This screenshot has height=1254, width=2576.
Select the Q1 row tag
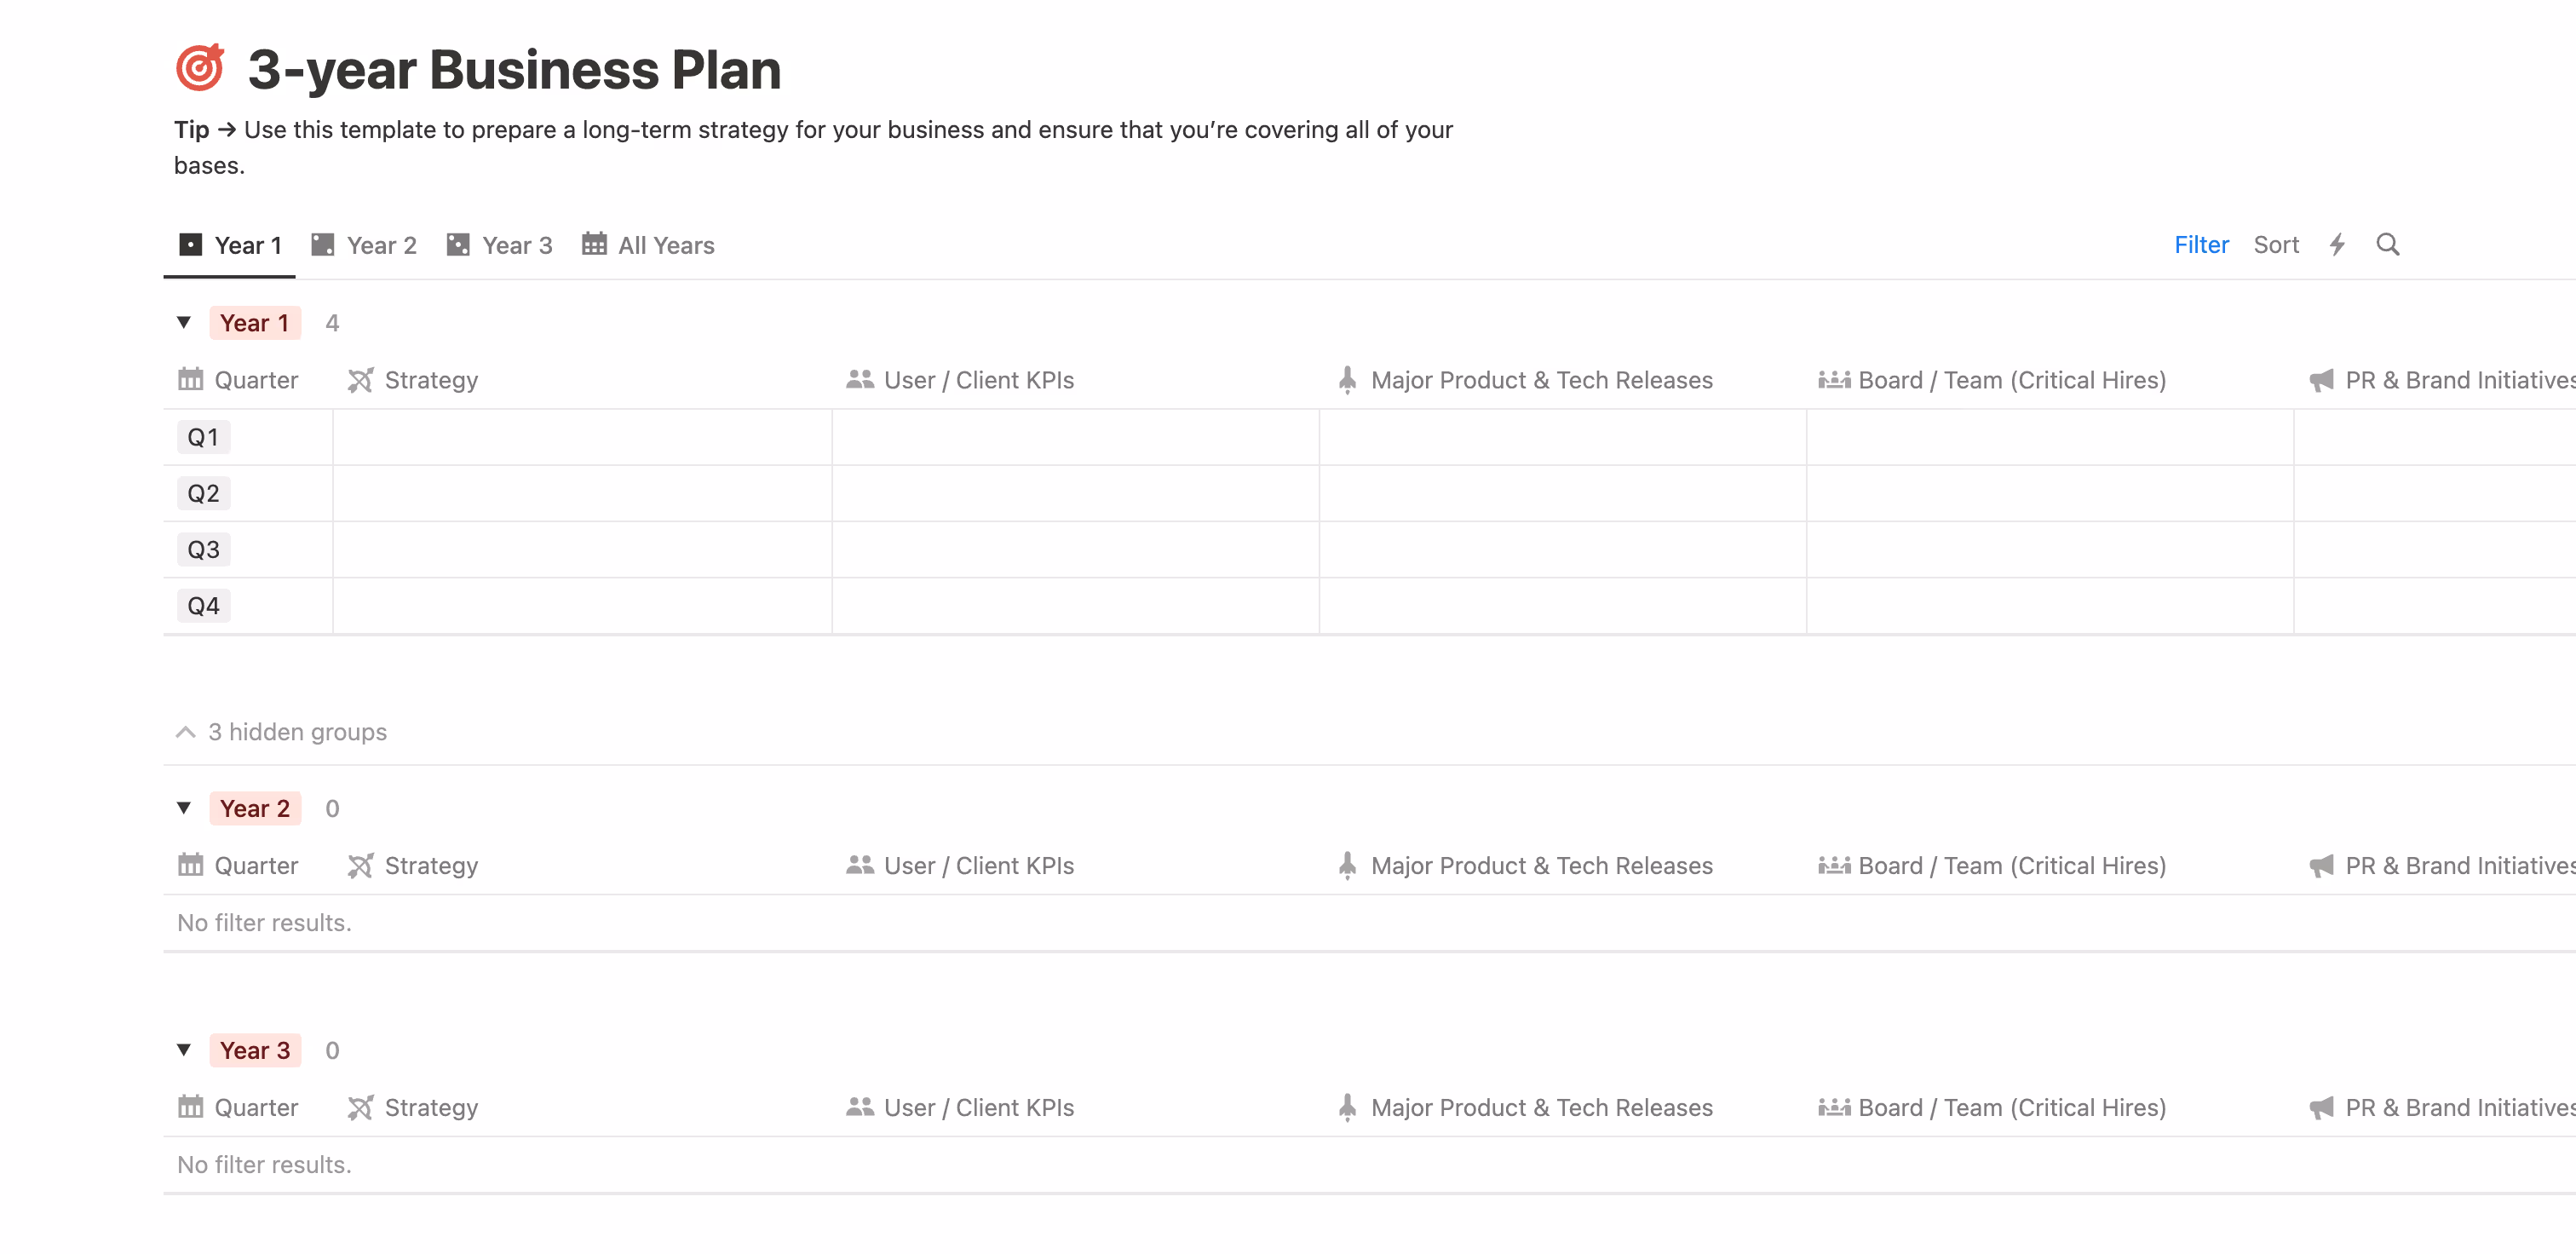[x=203, y=436]
